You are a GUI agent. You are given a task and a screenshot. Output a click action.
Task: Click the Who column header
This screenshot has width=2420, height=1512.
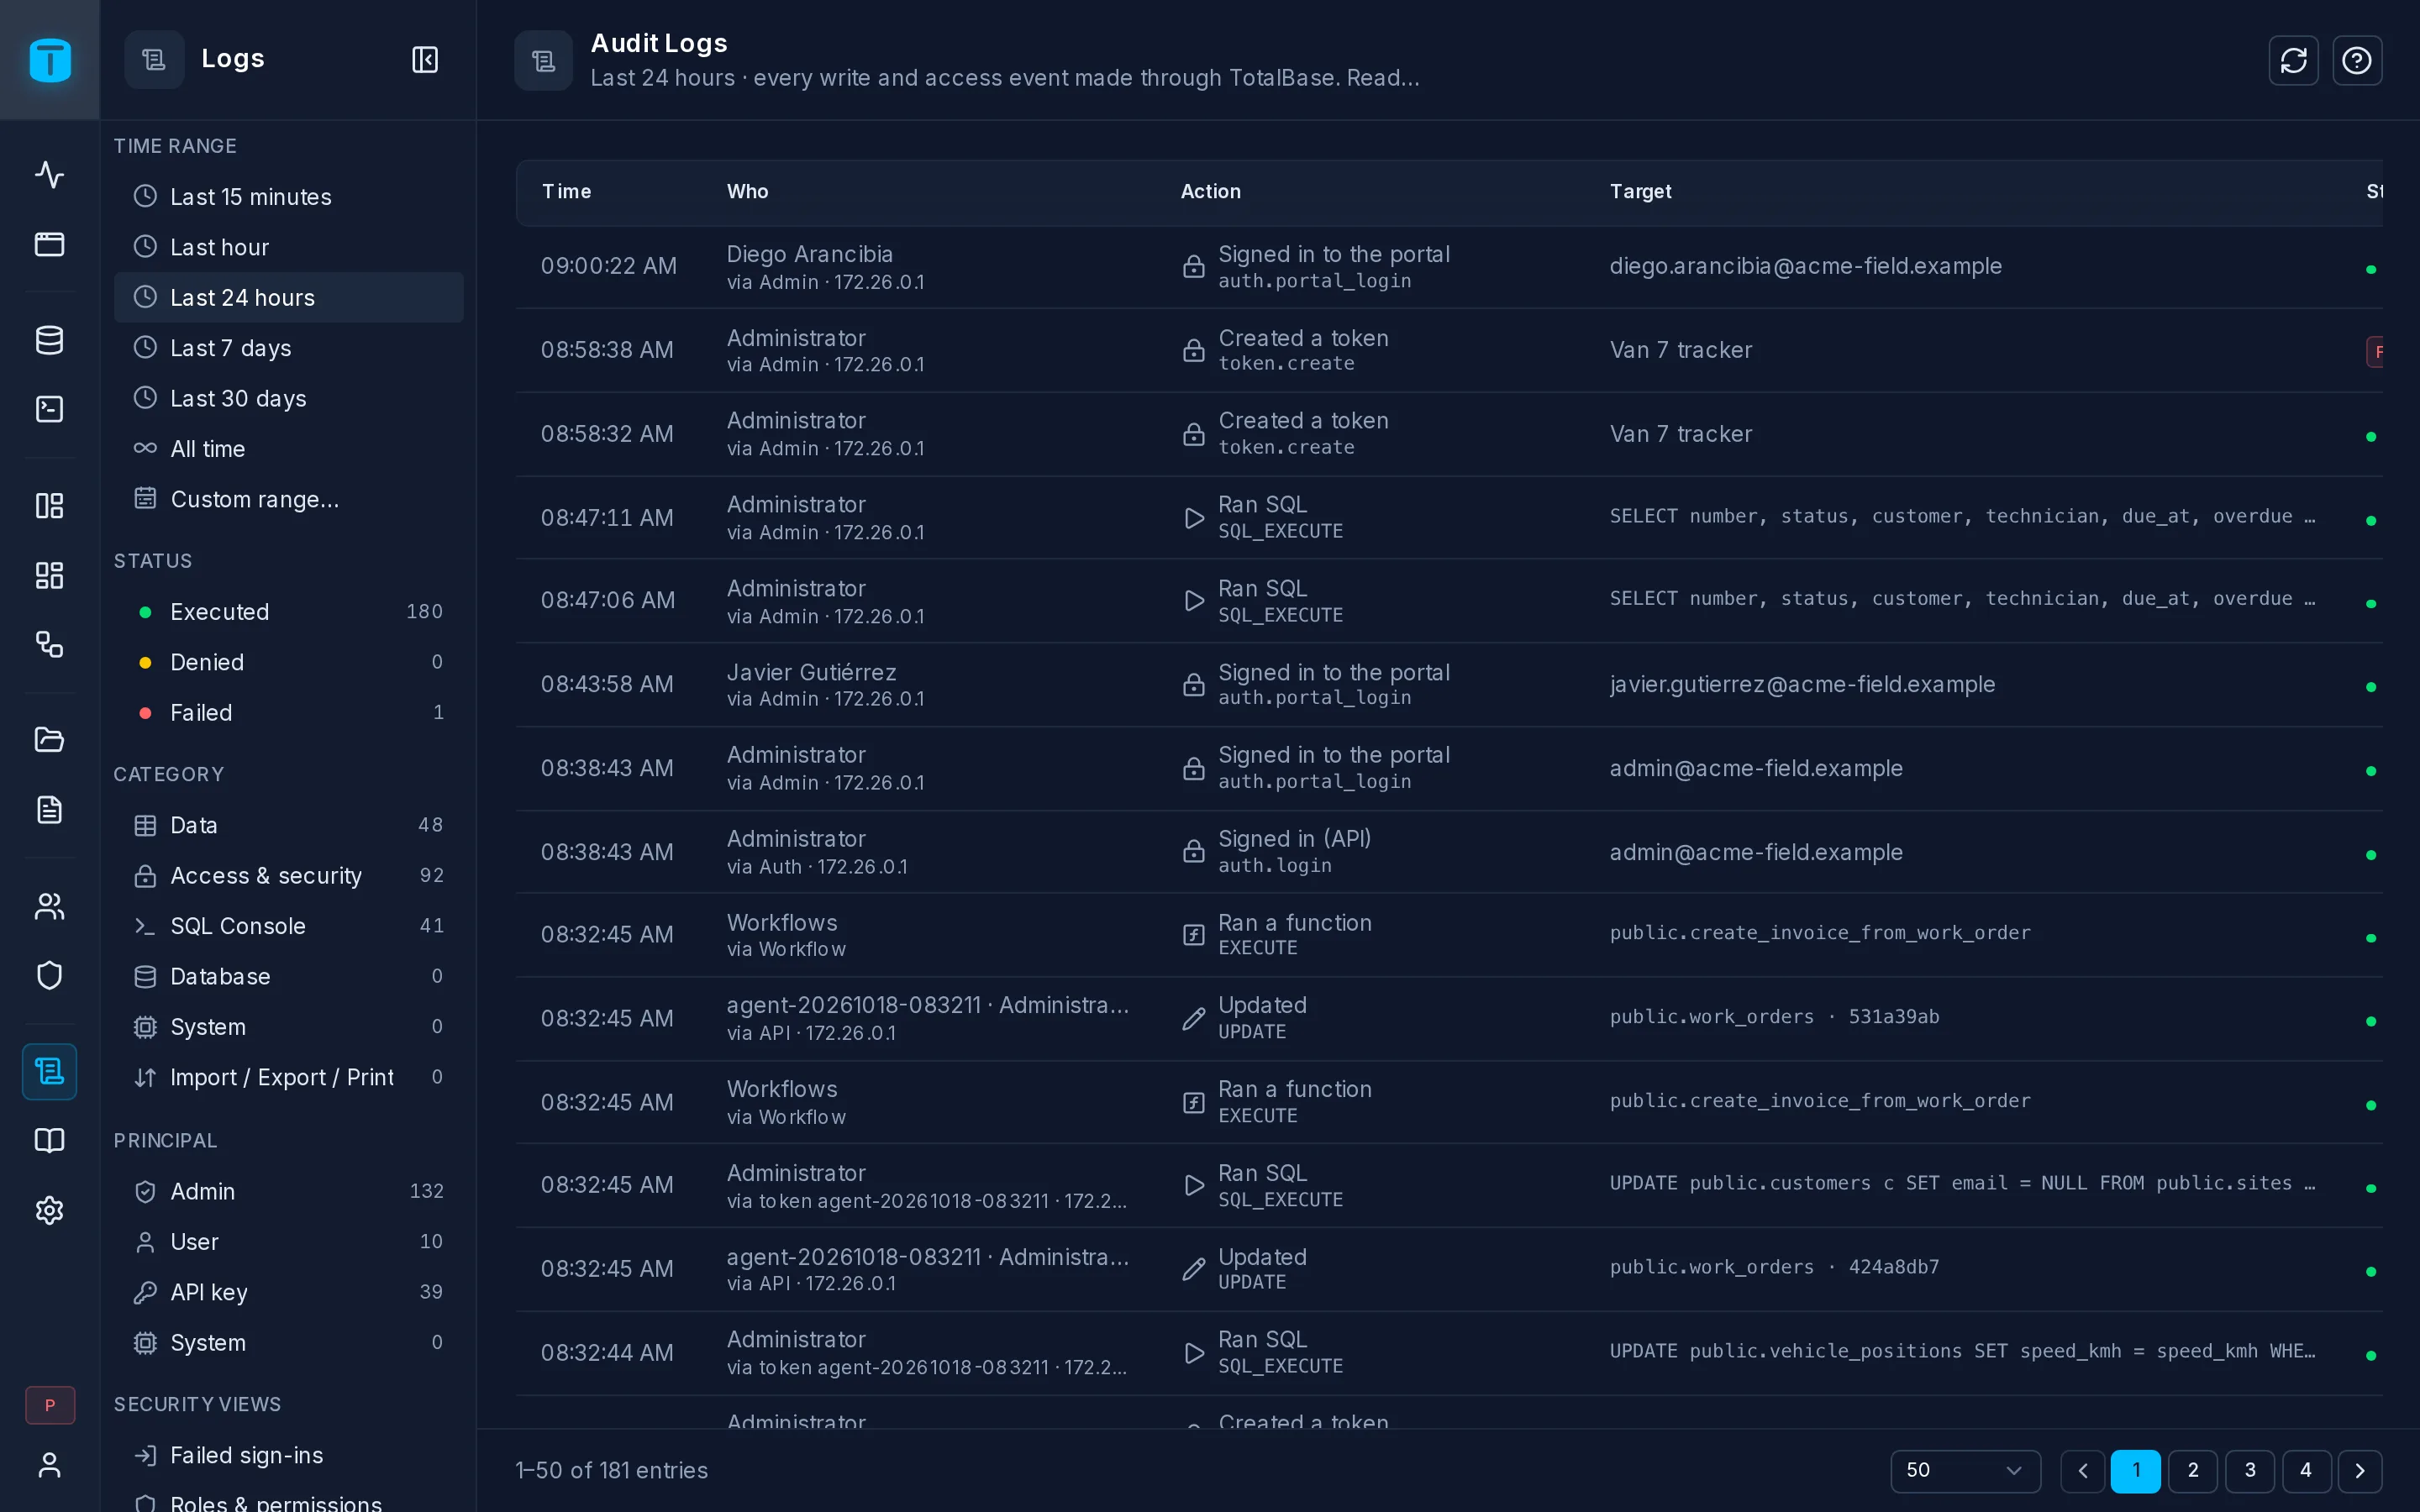[x=747, y=191]
